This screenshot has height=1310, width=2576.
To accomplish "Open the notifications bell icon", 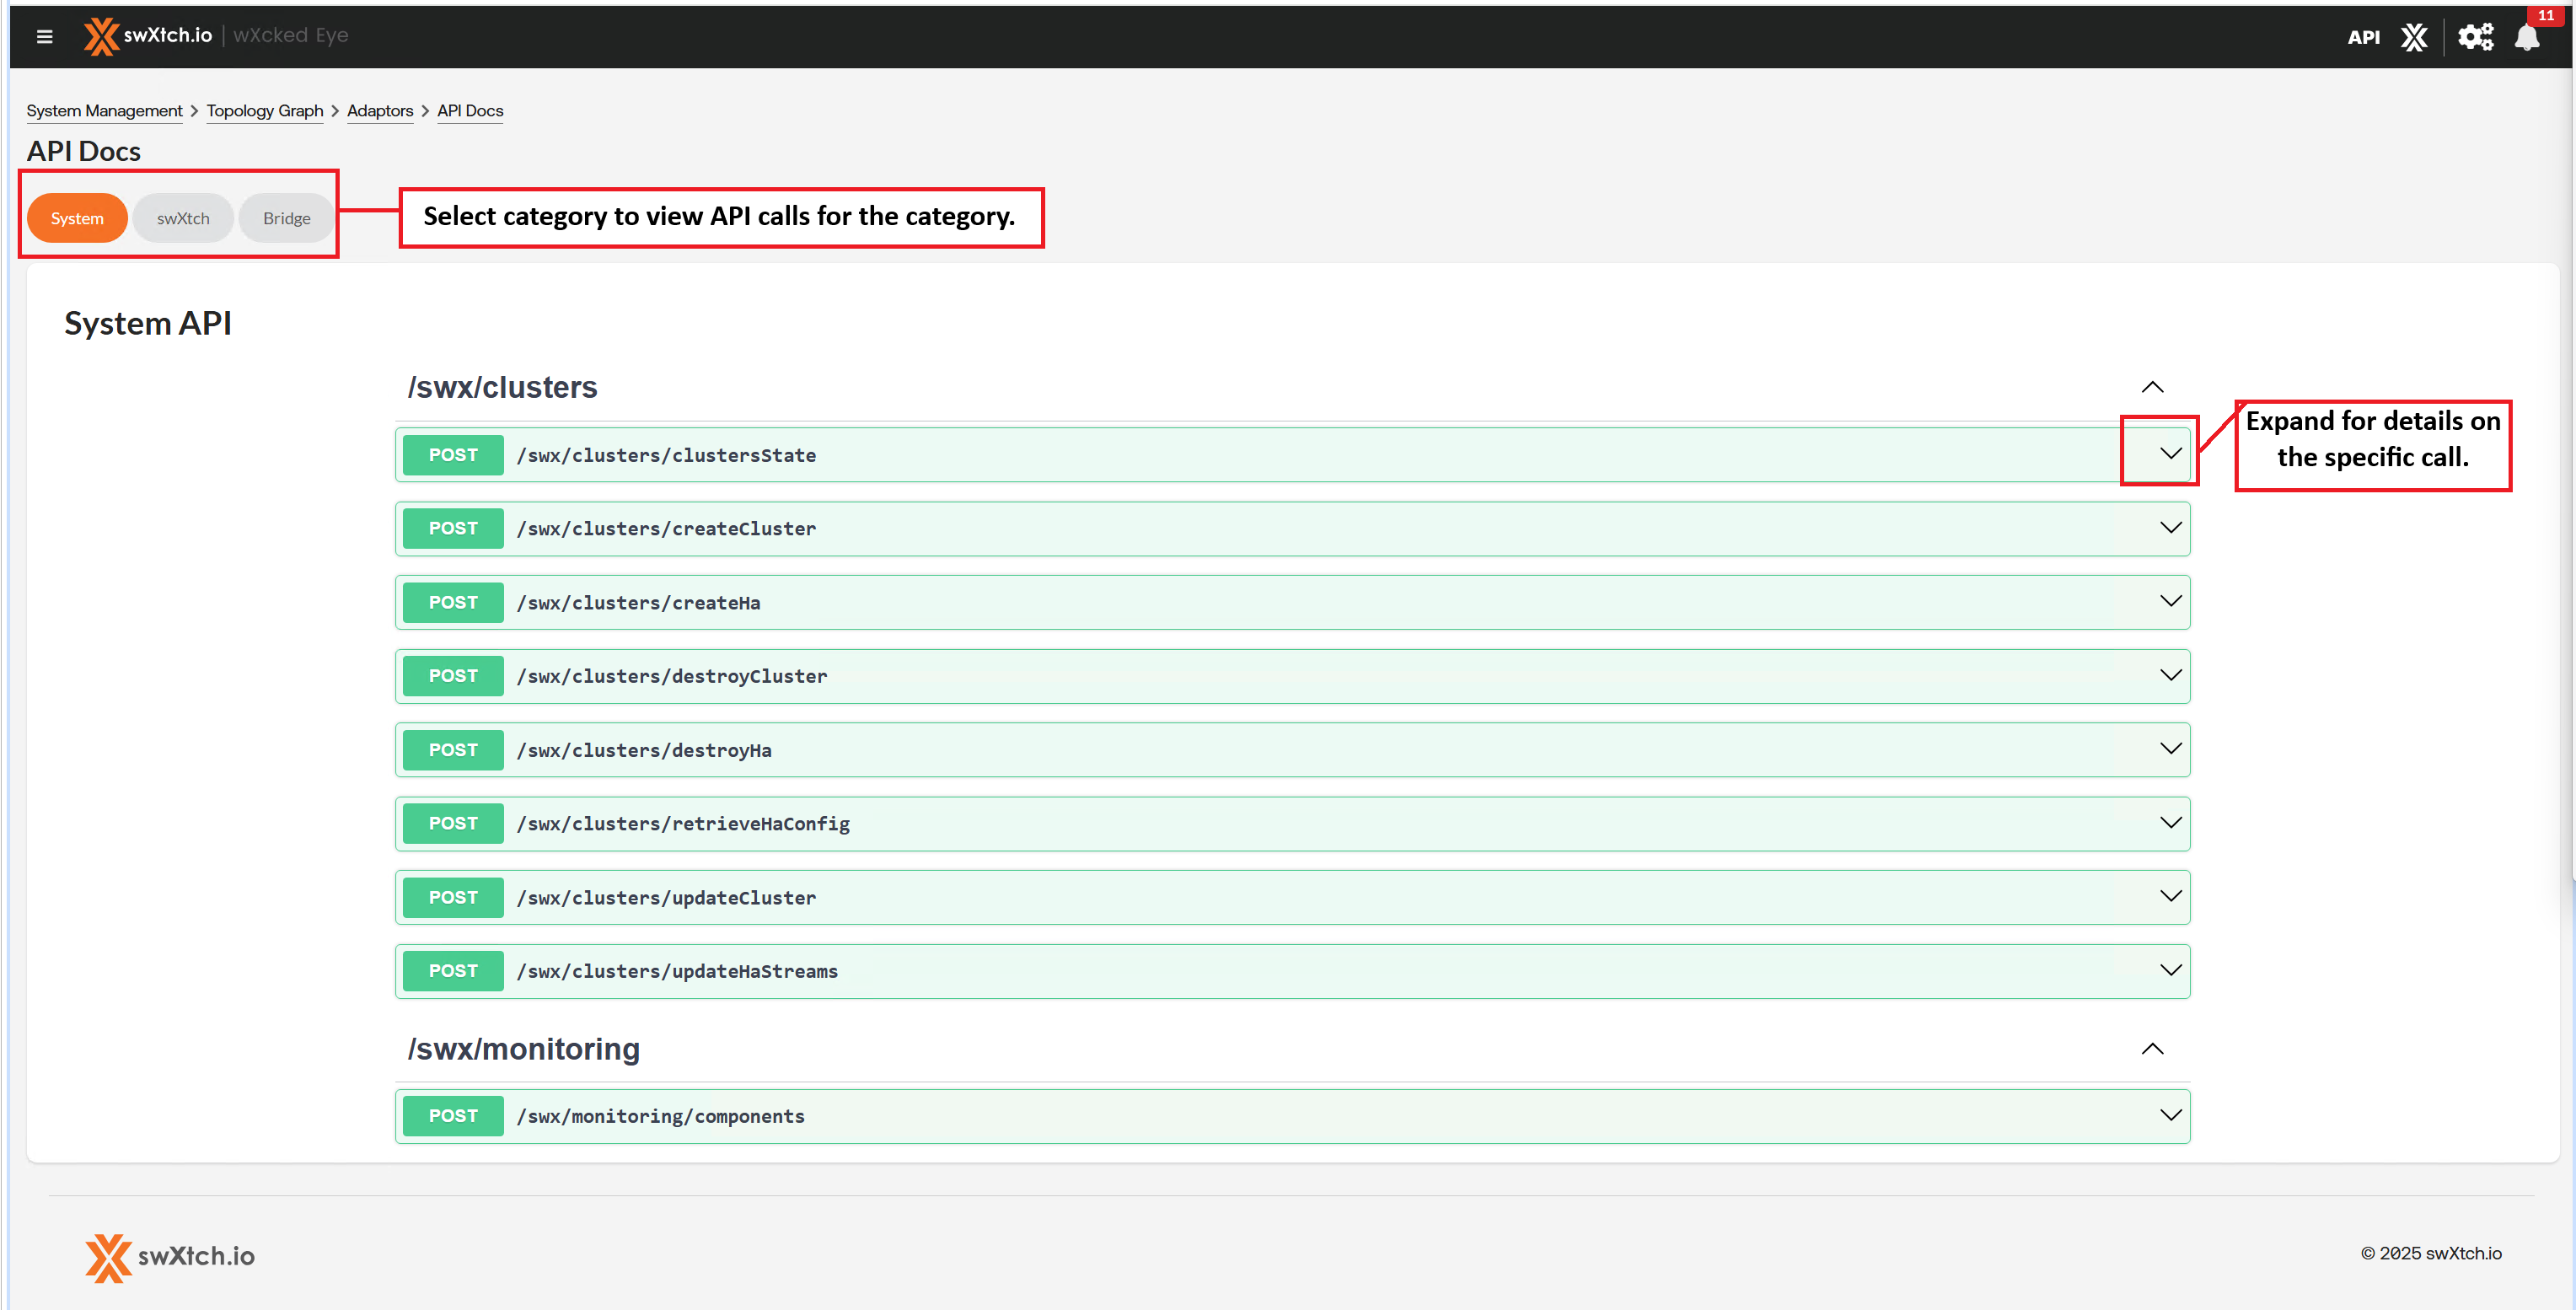I will coord(2527,38).
